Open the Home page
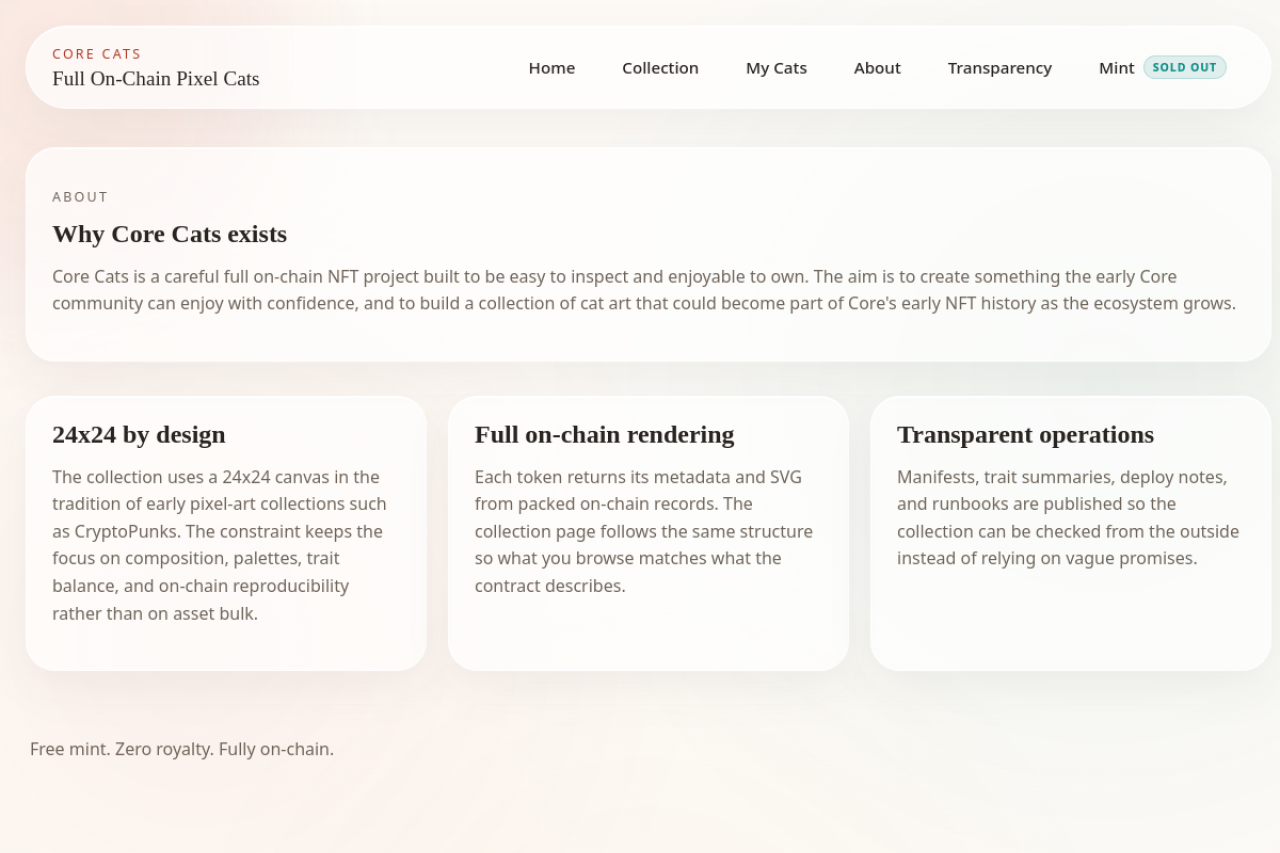 coord(551,68)
